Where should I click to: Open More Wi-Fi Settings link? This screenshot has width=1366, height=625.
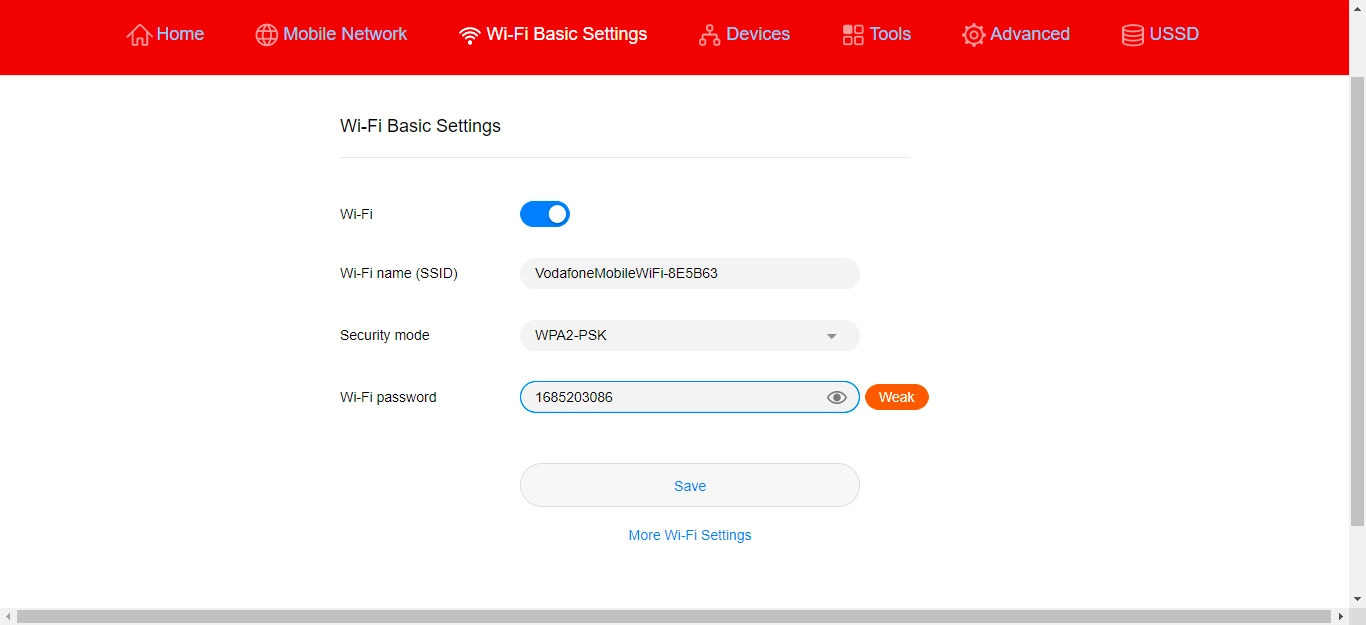(689, 535)
